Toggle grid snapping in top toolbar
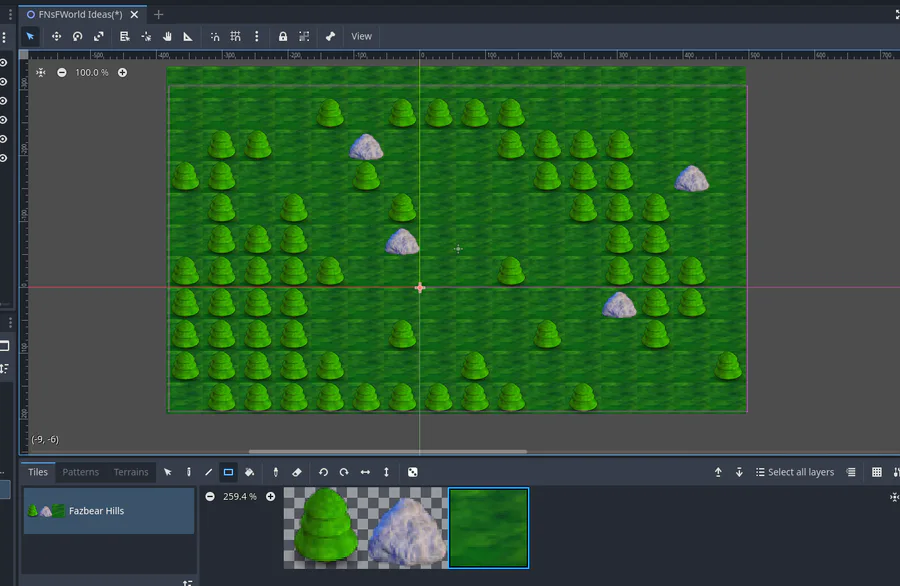Viewport: 900px width, 586px height. tap(235, 36)
